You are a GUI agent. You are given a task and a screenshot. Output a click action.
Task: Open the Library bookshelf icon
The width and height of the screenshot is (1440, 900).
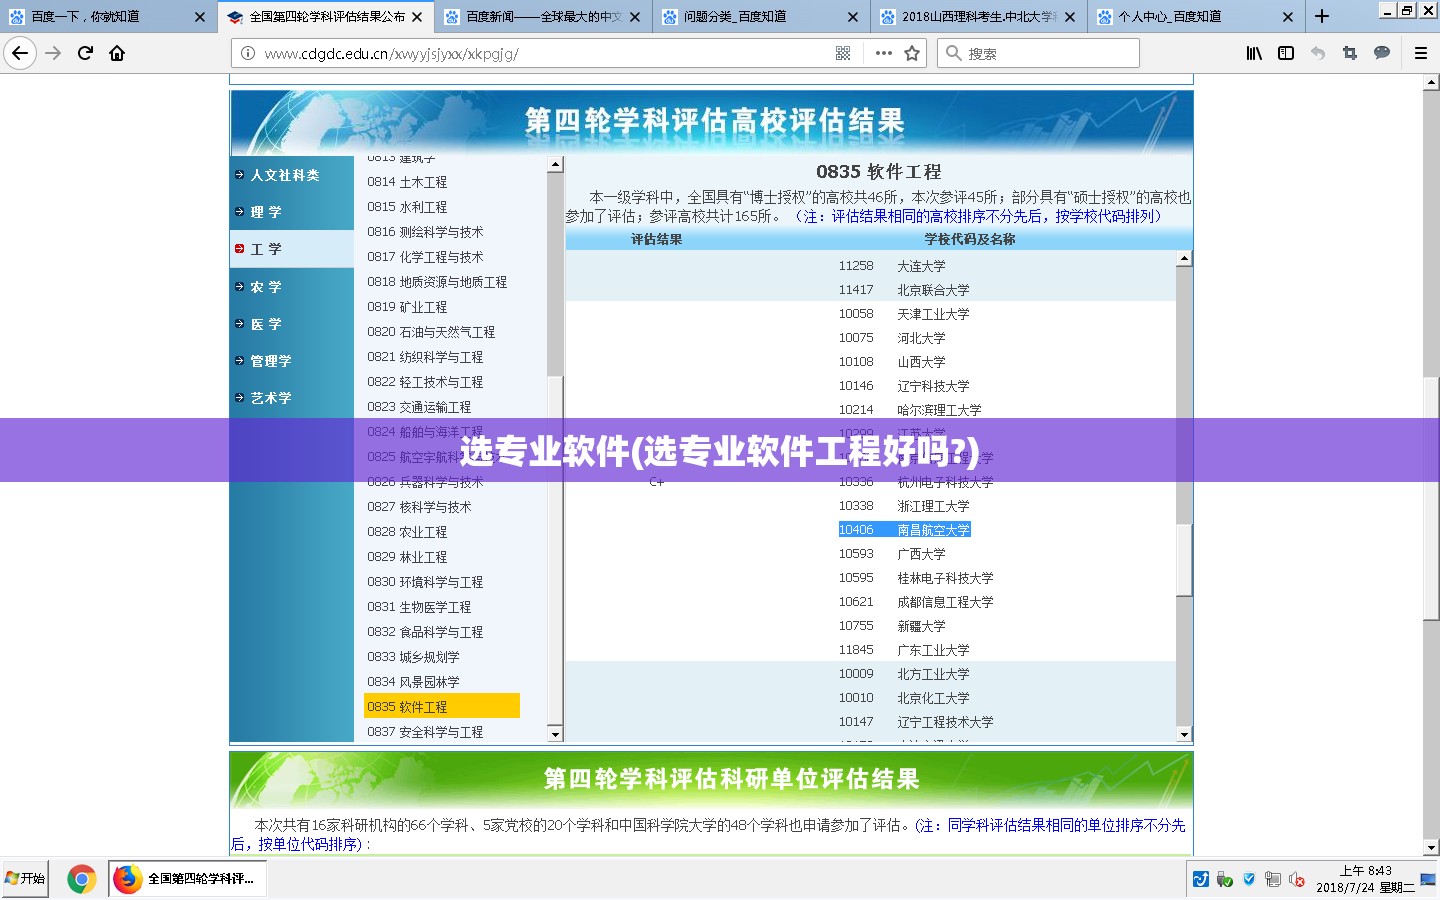pos(1254,53)
